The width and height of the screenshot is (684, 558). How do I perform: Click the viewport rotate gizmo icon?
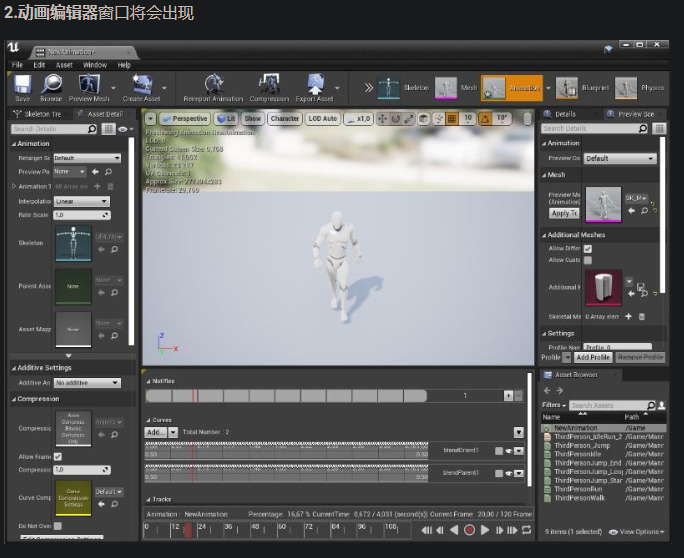[x=396, y=119]
